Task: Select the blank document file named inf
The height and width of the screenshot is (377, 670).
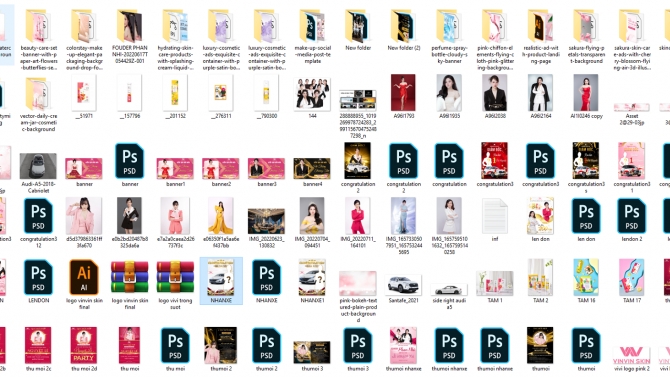Action: point(495,216)
